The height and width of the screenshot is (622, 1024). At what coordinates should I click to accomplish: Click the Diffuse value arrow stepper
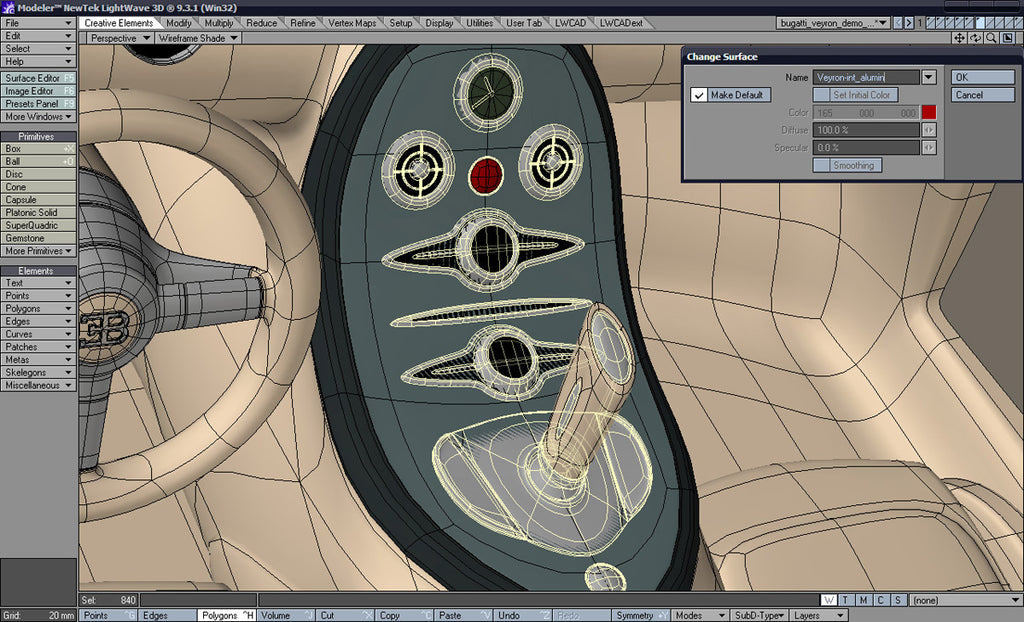click(x=929, y=130)
